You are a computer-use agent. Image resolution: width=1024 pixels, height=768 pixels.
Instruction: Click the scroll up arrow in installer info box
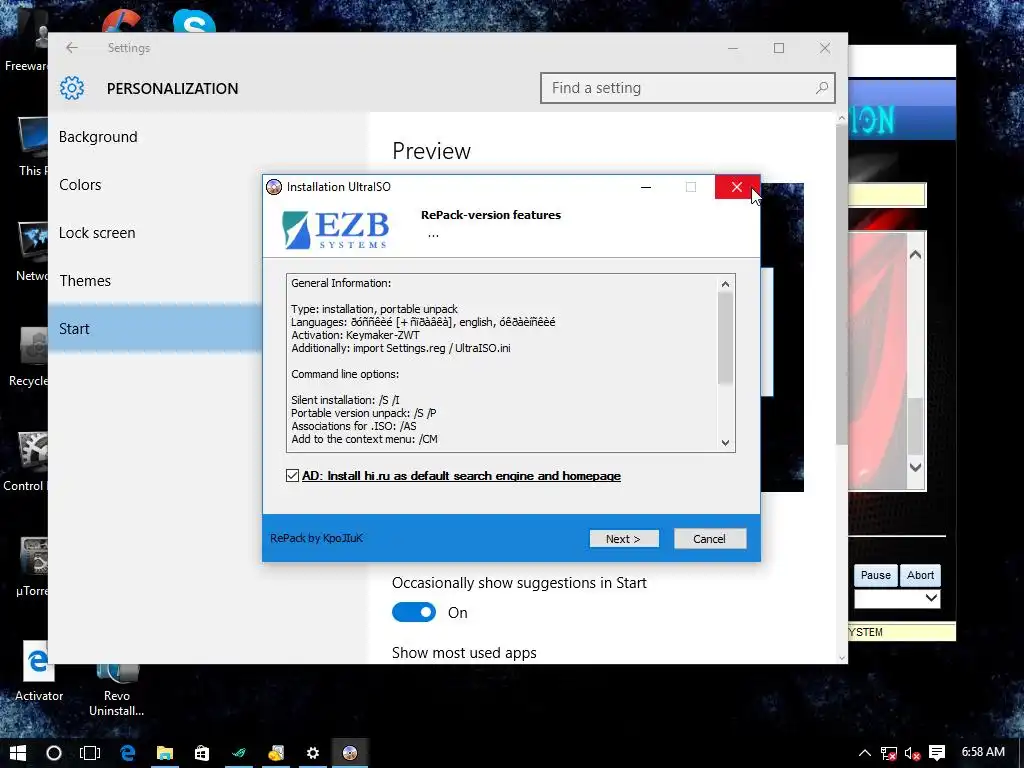725,284
